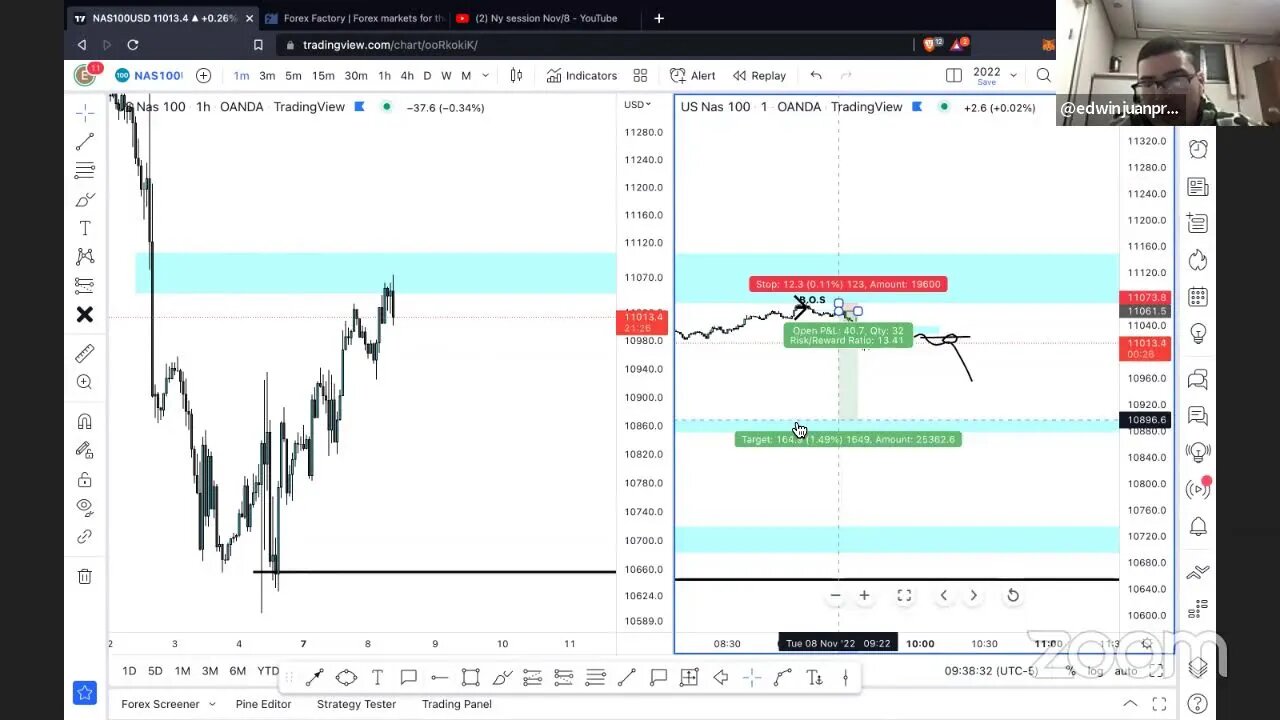Open the USD currency dropdown
This screenshot has width=1280, height=720.
(637, 105)
